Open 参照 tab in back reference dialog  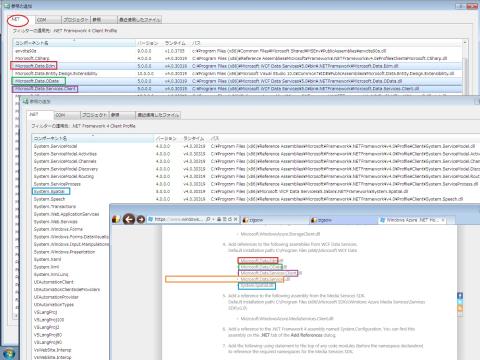104,20
